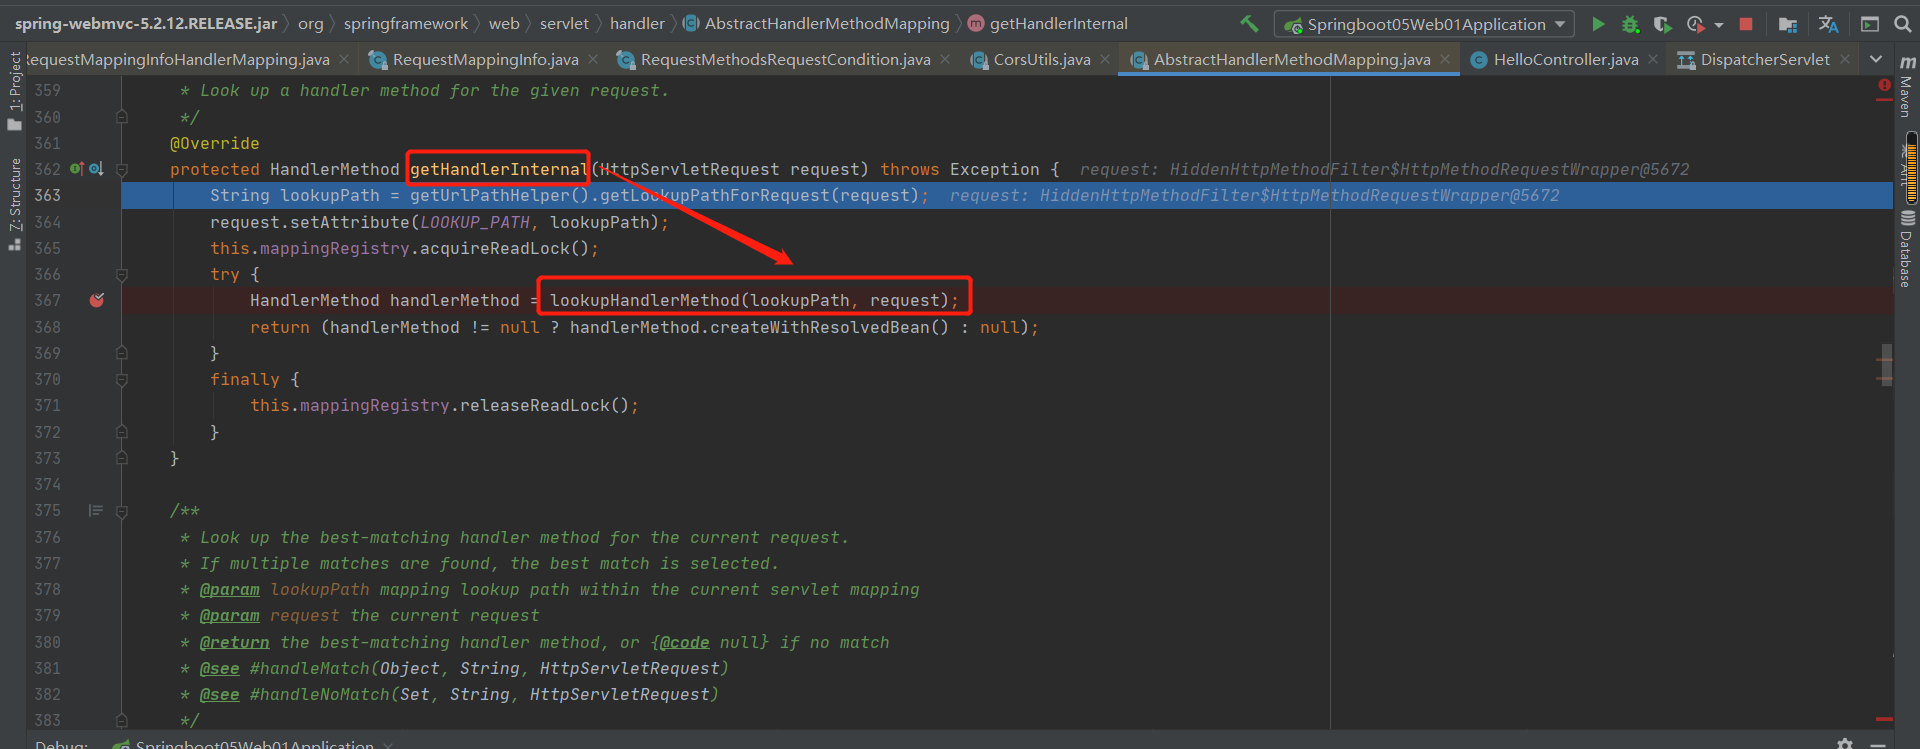
Task: Click the fold end marker on line 373
Action: click(x=122, y=458)
